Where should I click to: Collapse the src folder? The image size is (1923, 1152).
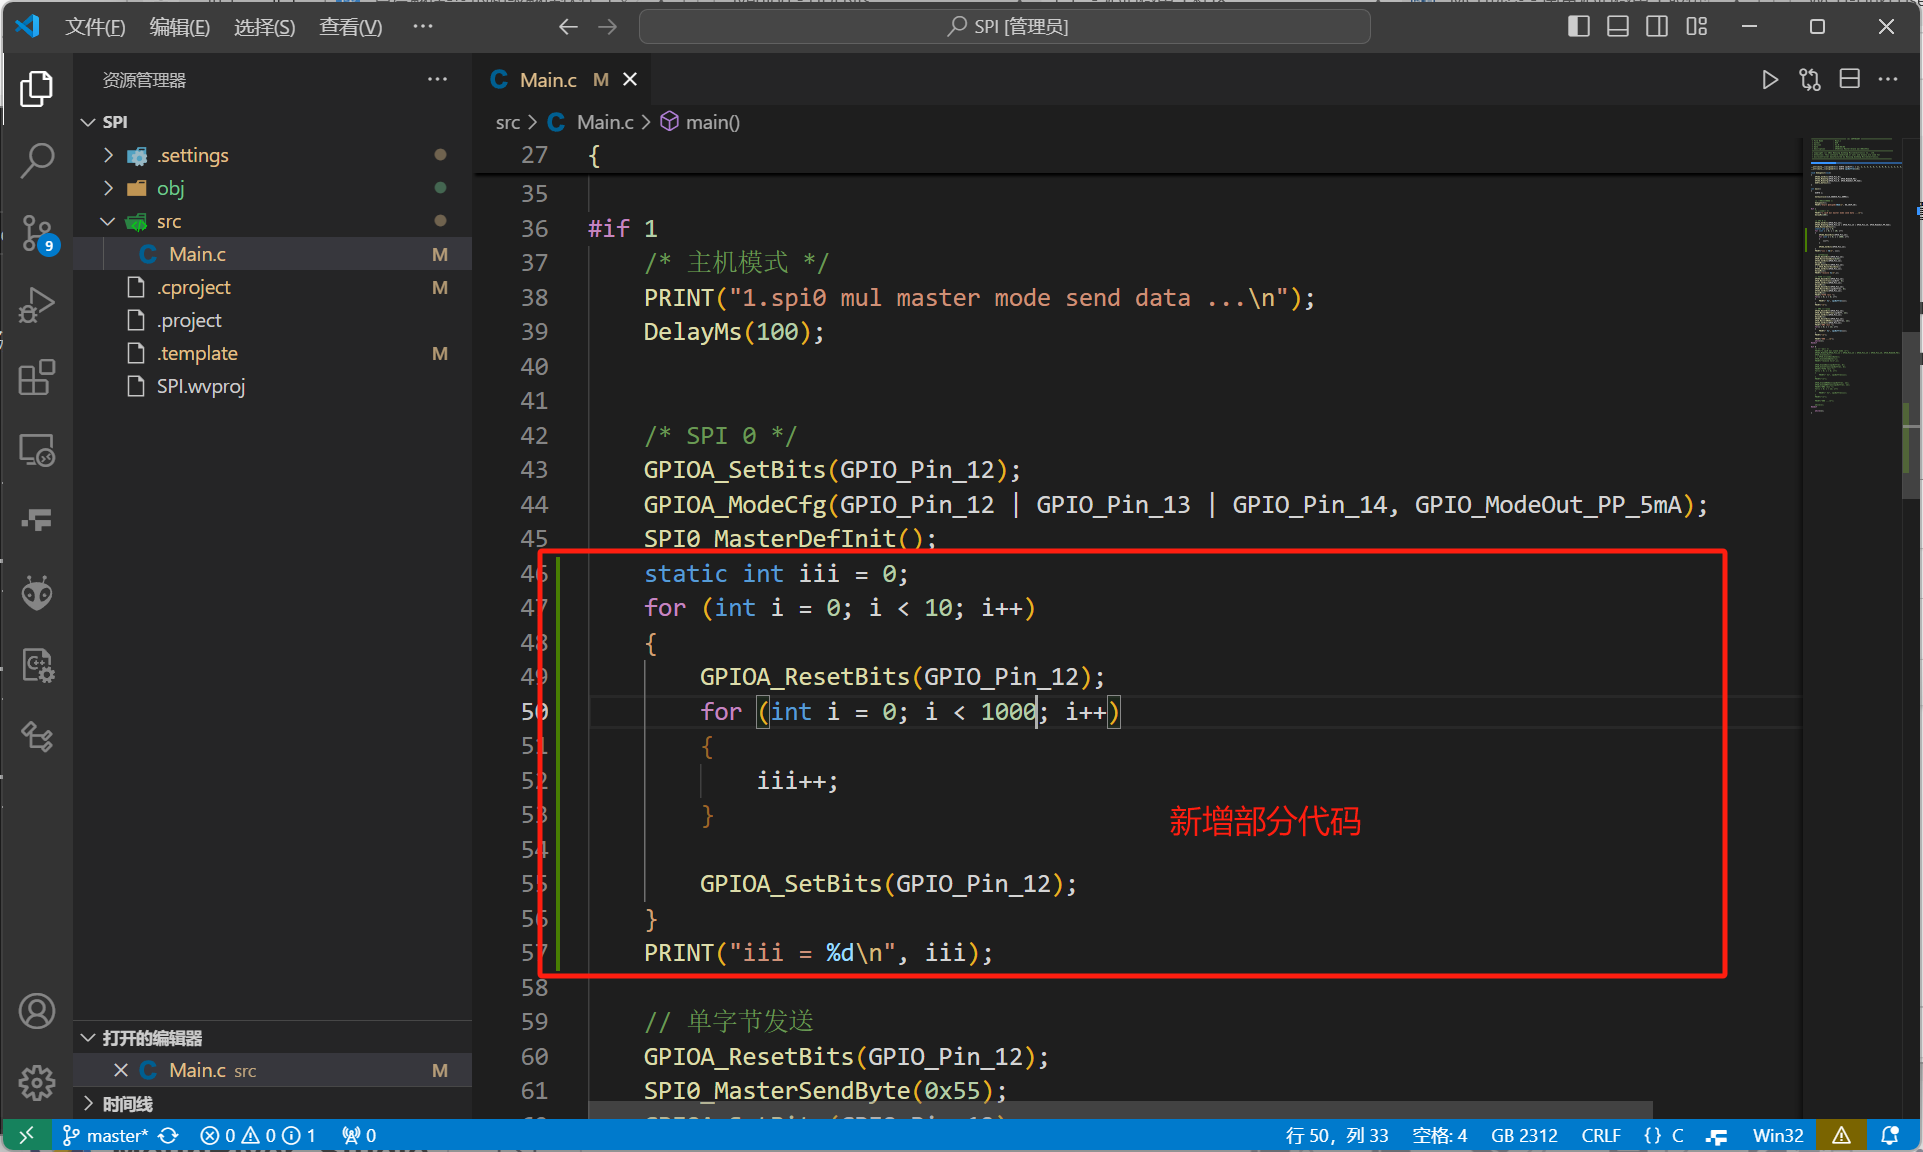108,221
